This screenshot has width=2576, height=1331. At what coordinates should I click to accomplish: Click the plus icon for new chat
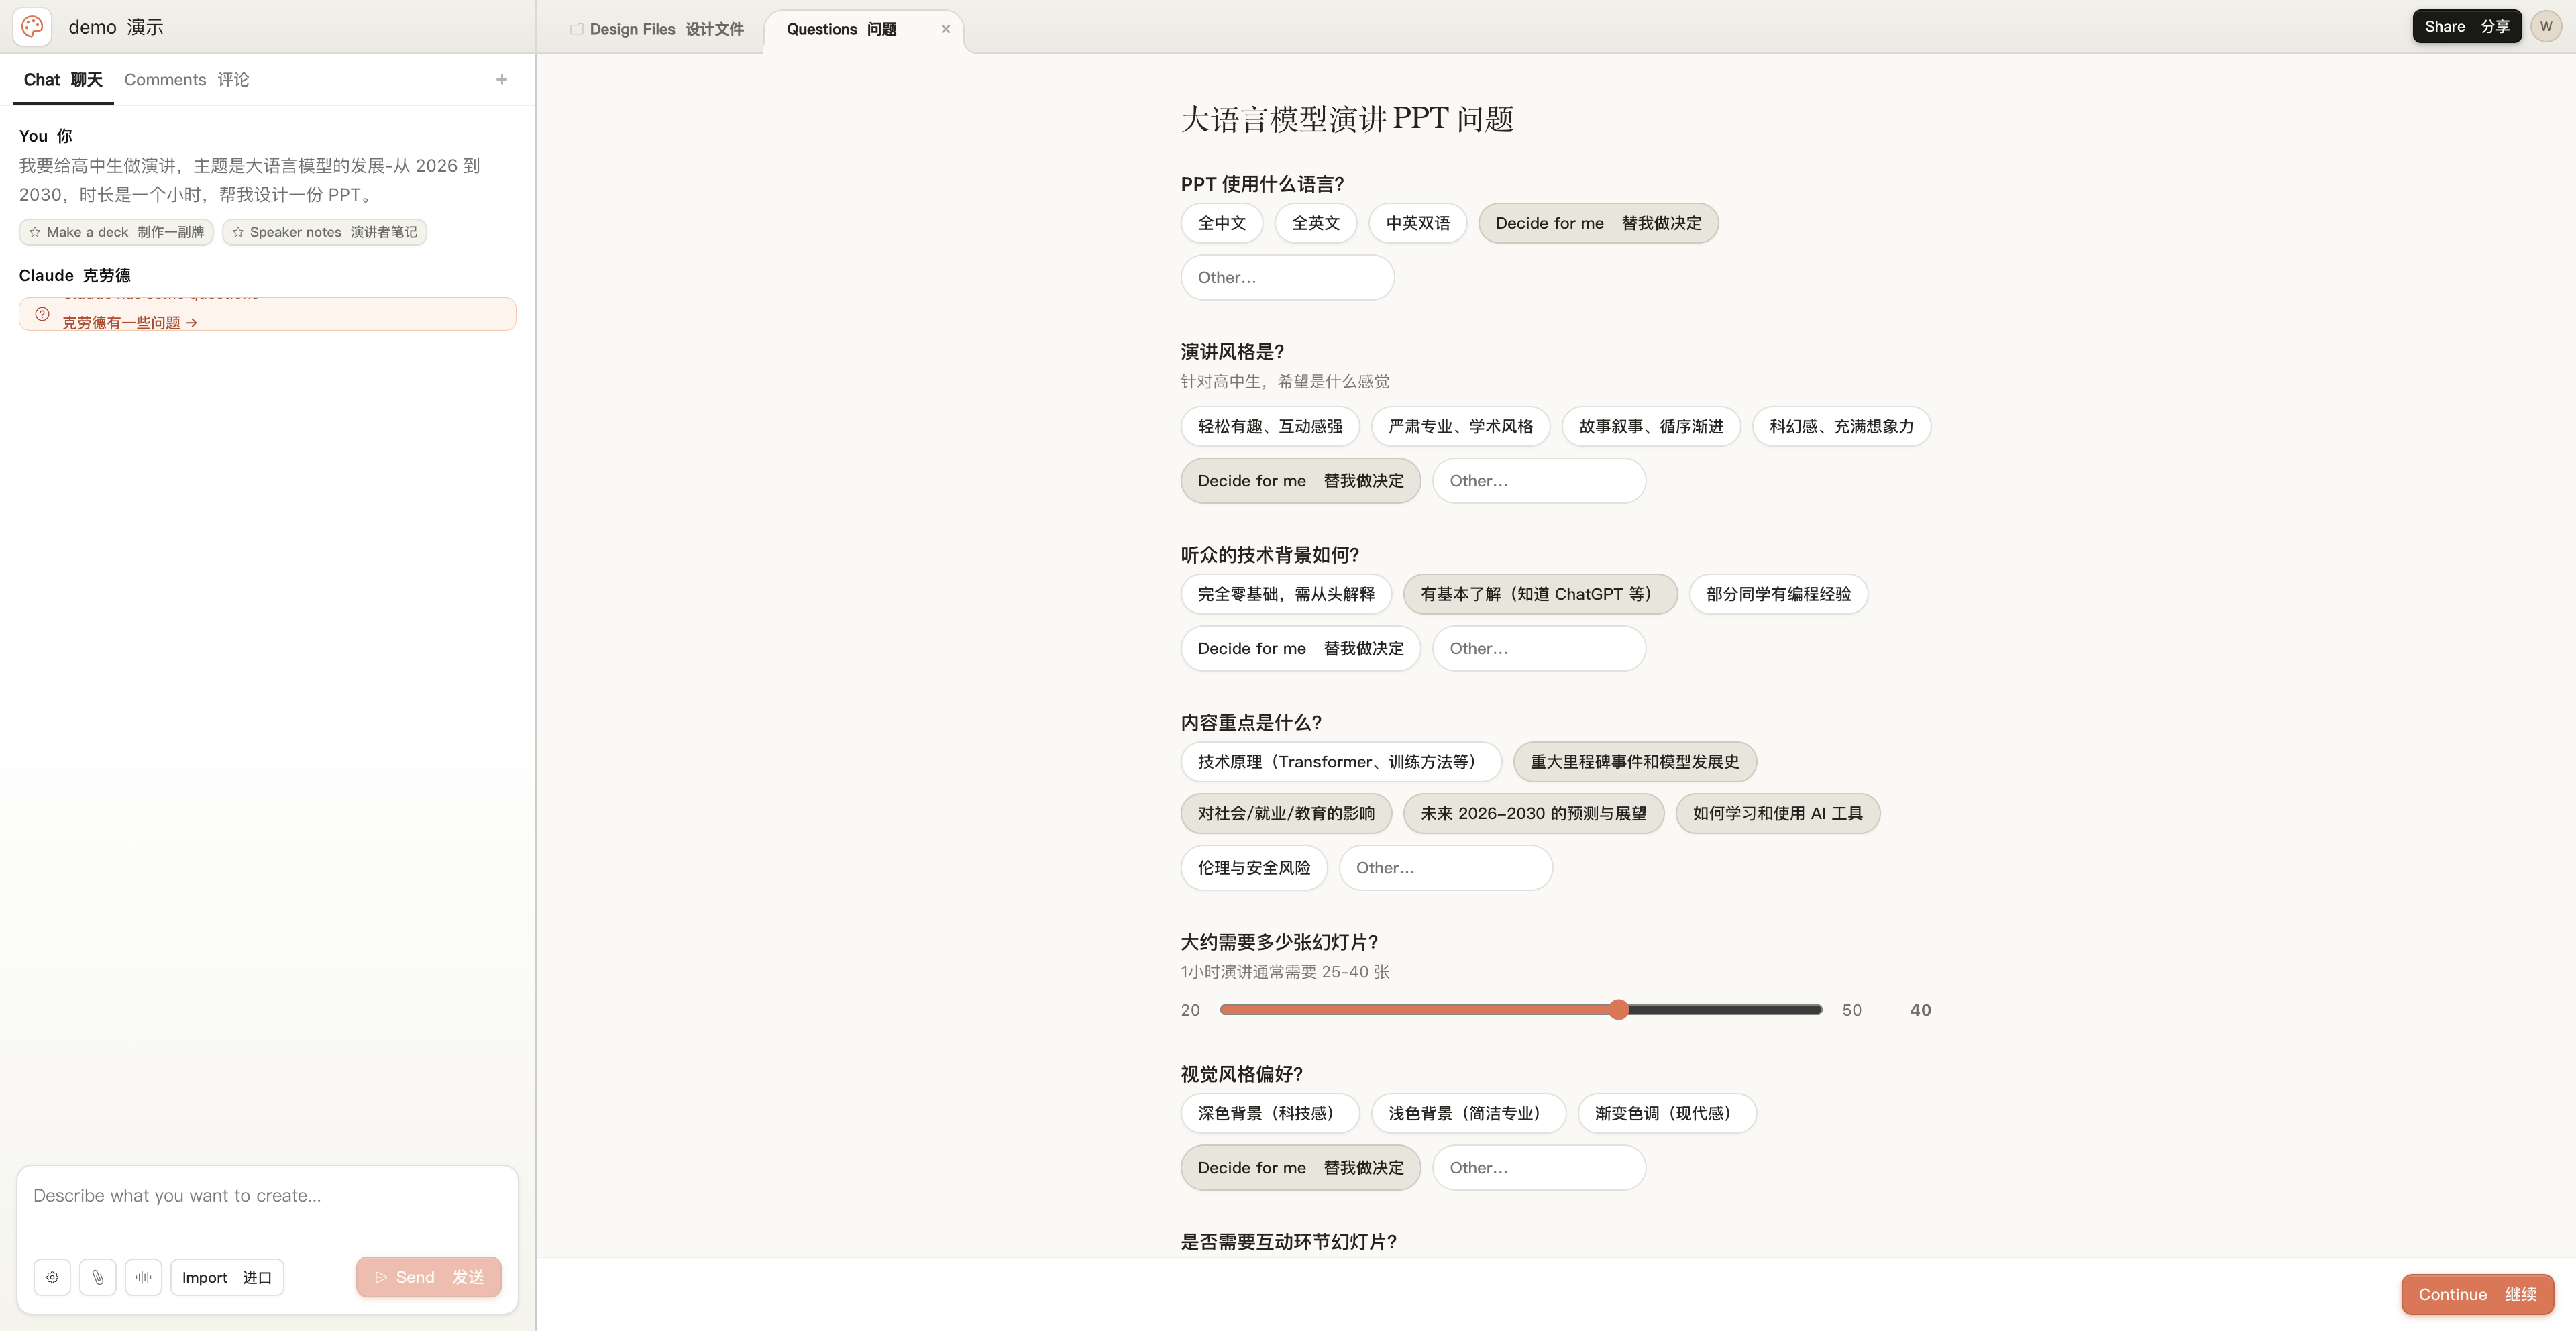[x=502, y=80]
